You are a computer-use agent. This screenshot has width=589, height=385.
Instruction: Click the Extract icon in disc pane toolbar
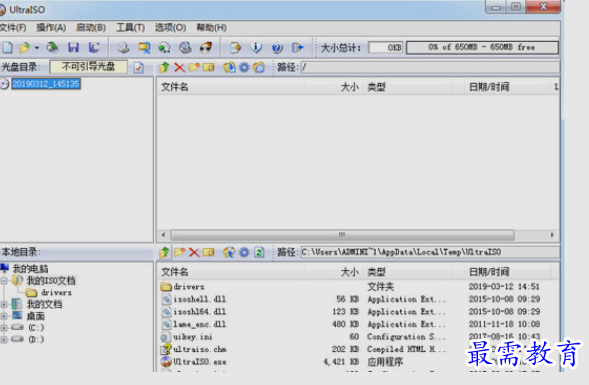coord(229,67)
